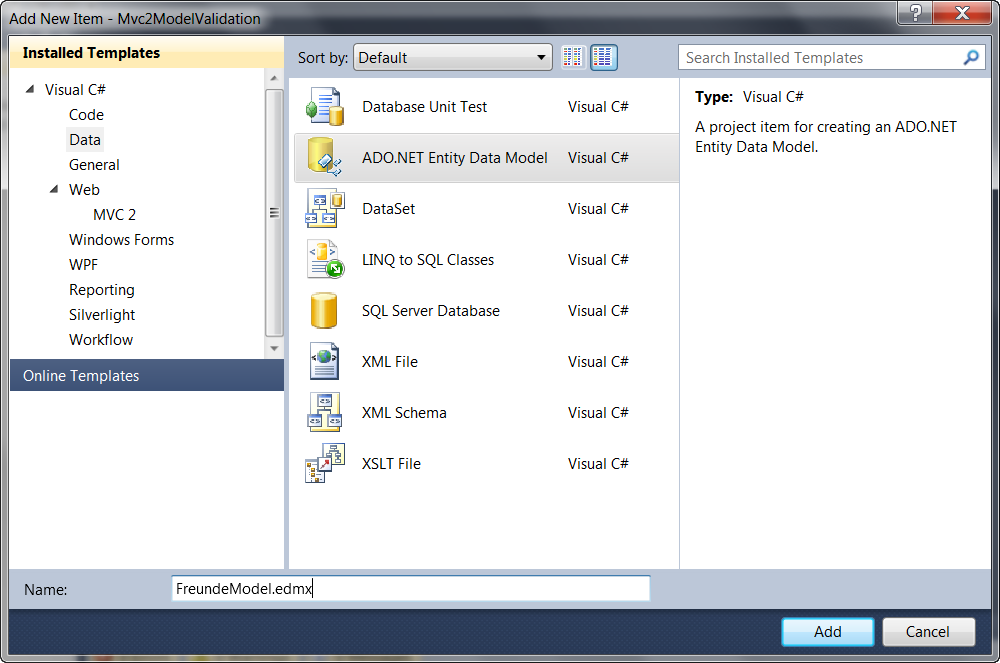Select the Silverlight category
The width and height of the screenshot is (1000, 663).
(x=102, y=315)
